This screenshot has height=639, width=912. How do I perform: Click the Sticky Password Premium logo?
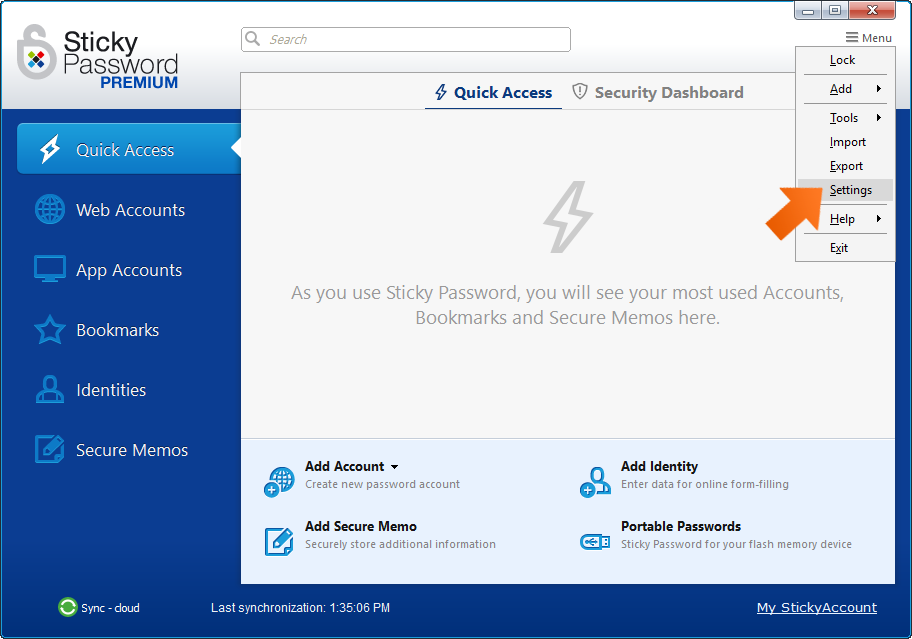tap(95, 55)
